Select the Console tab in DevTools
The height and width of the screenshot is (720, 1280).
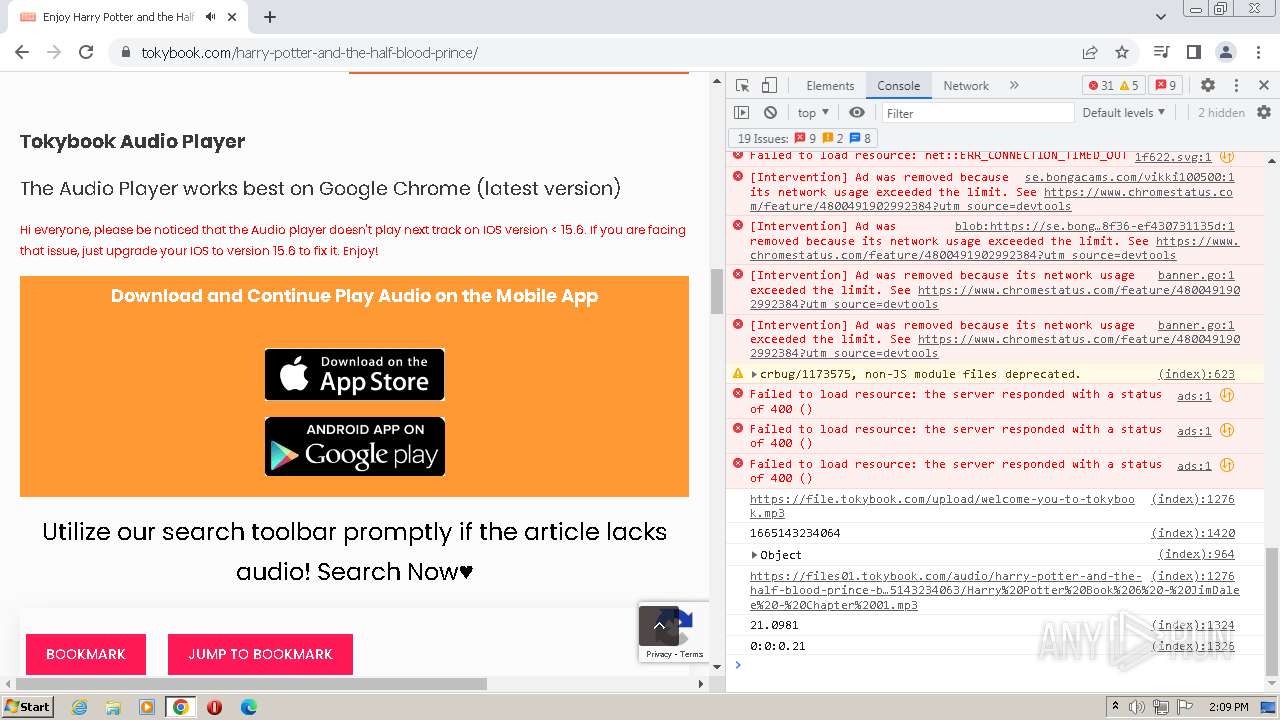(x=898, y=86)
